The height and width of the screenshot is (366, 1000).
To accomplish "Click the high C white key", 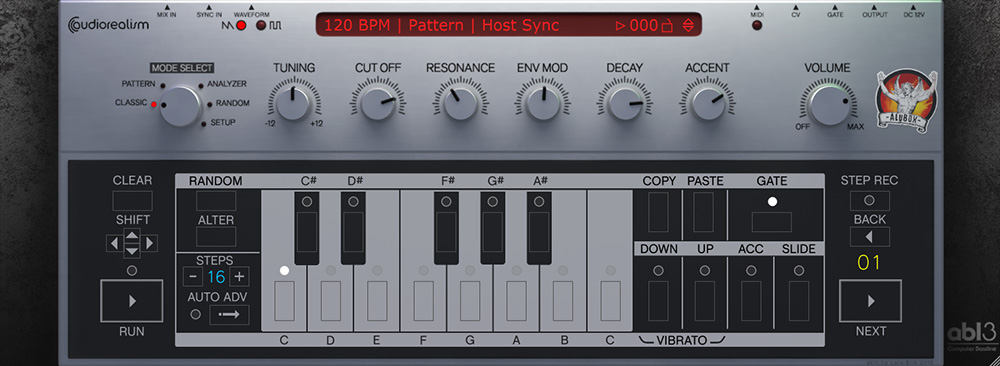I will tap(610, 300).
